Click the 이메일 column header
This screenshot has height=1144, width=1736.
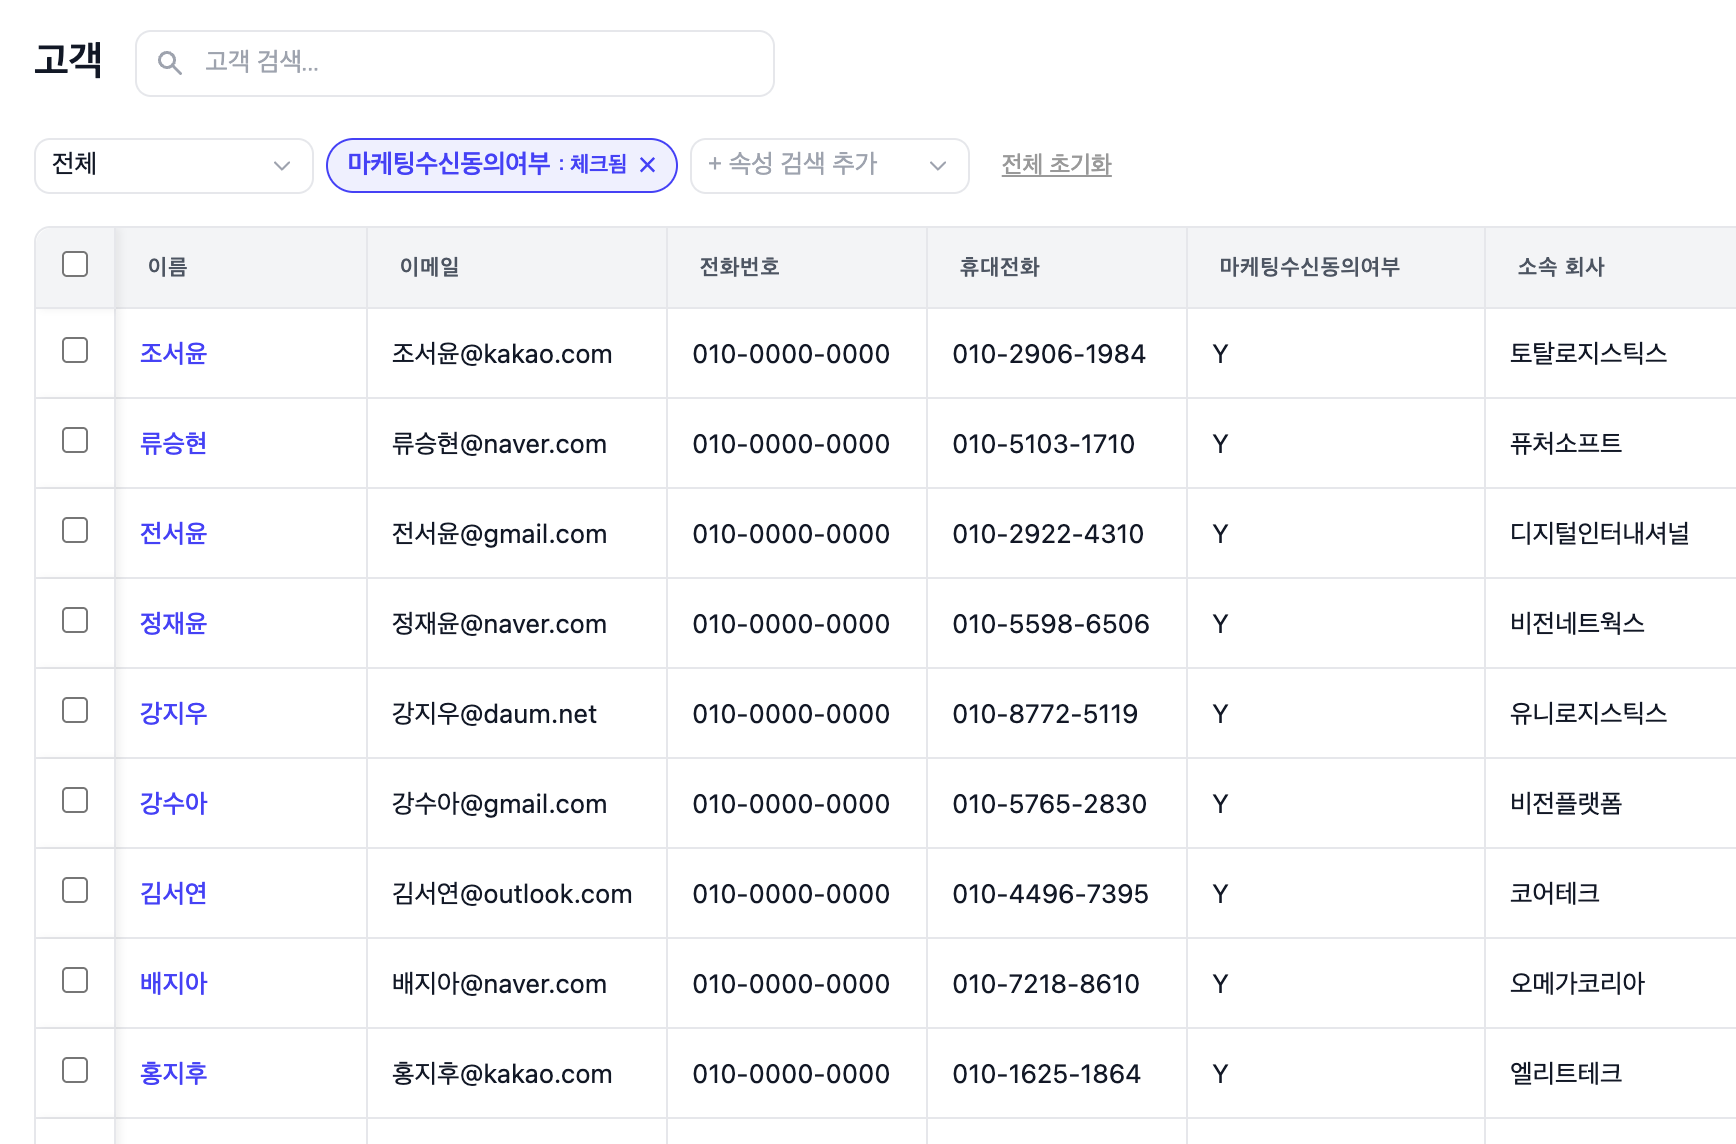pyautogui.click(x=428, y=267)
